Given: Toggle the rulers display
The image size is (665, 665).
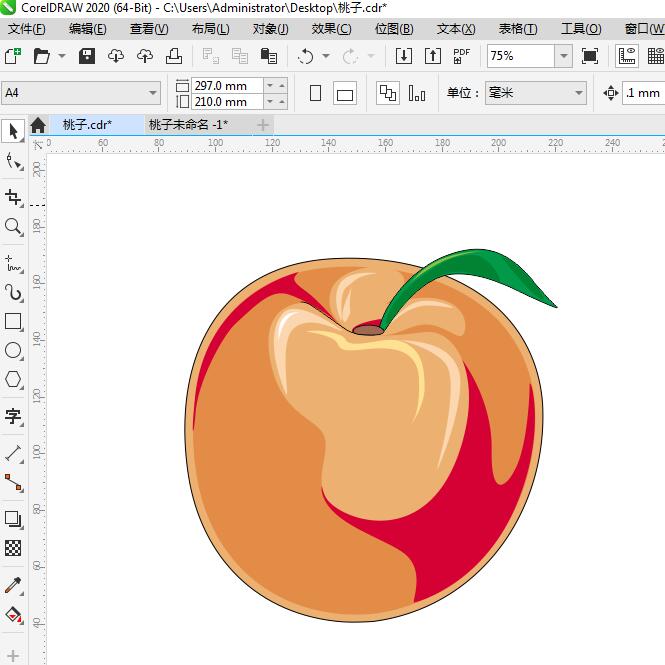Looking at the screenshot, I should click(x=627, y=56).
